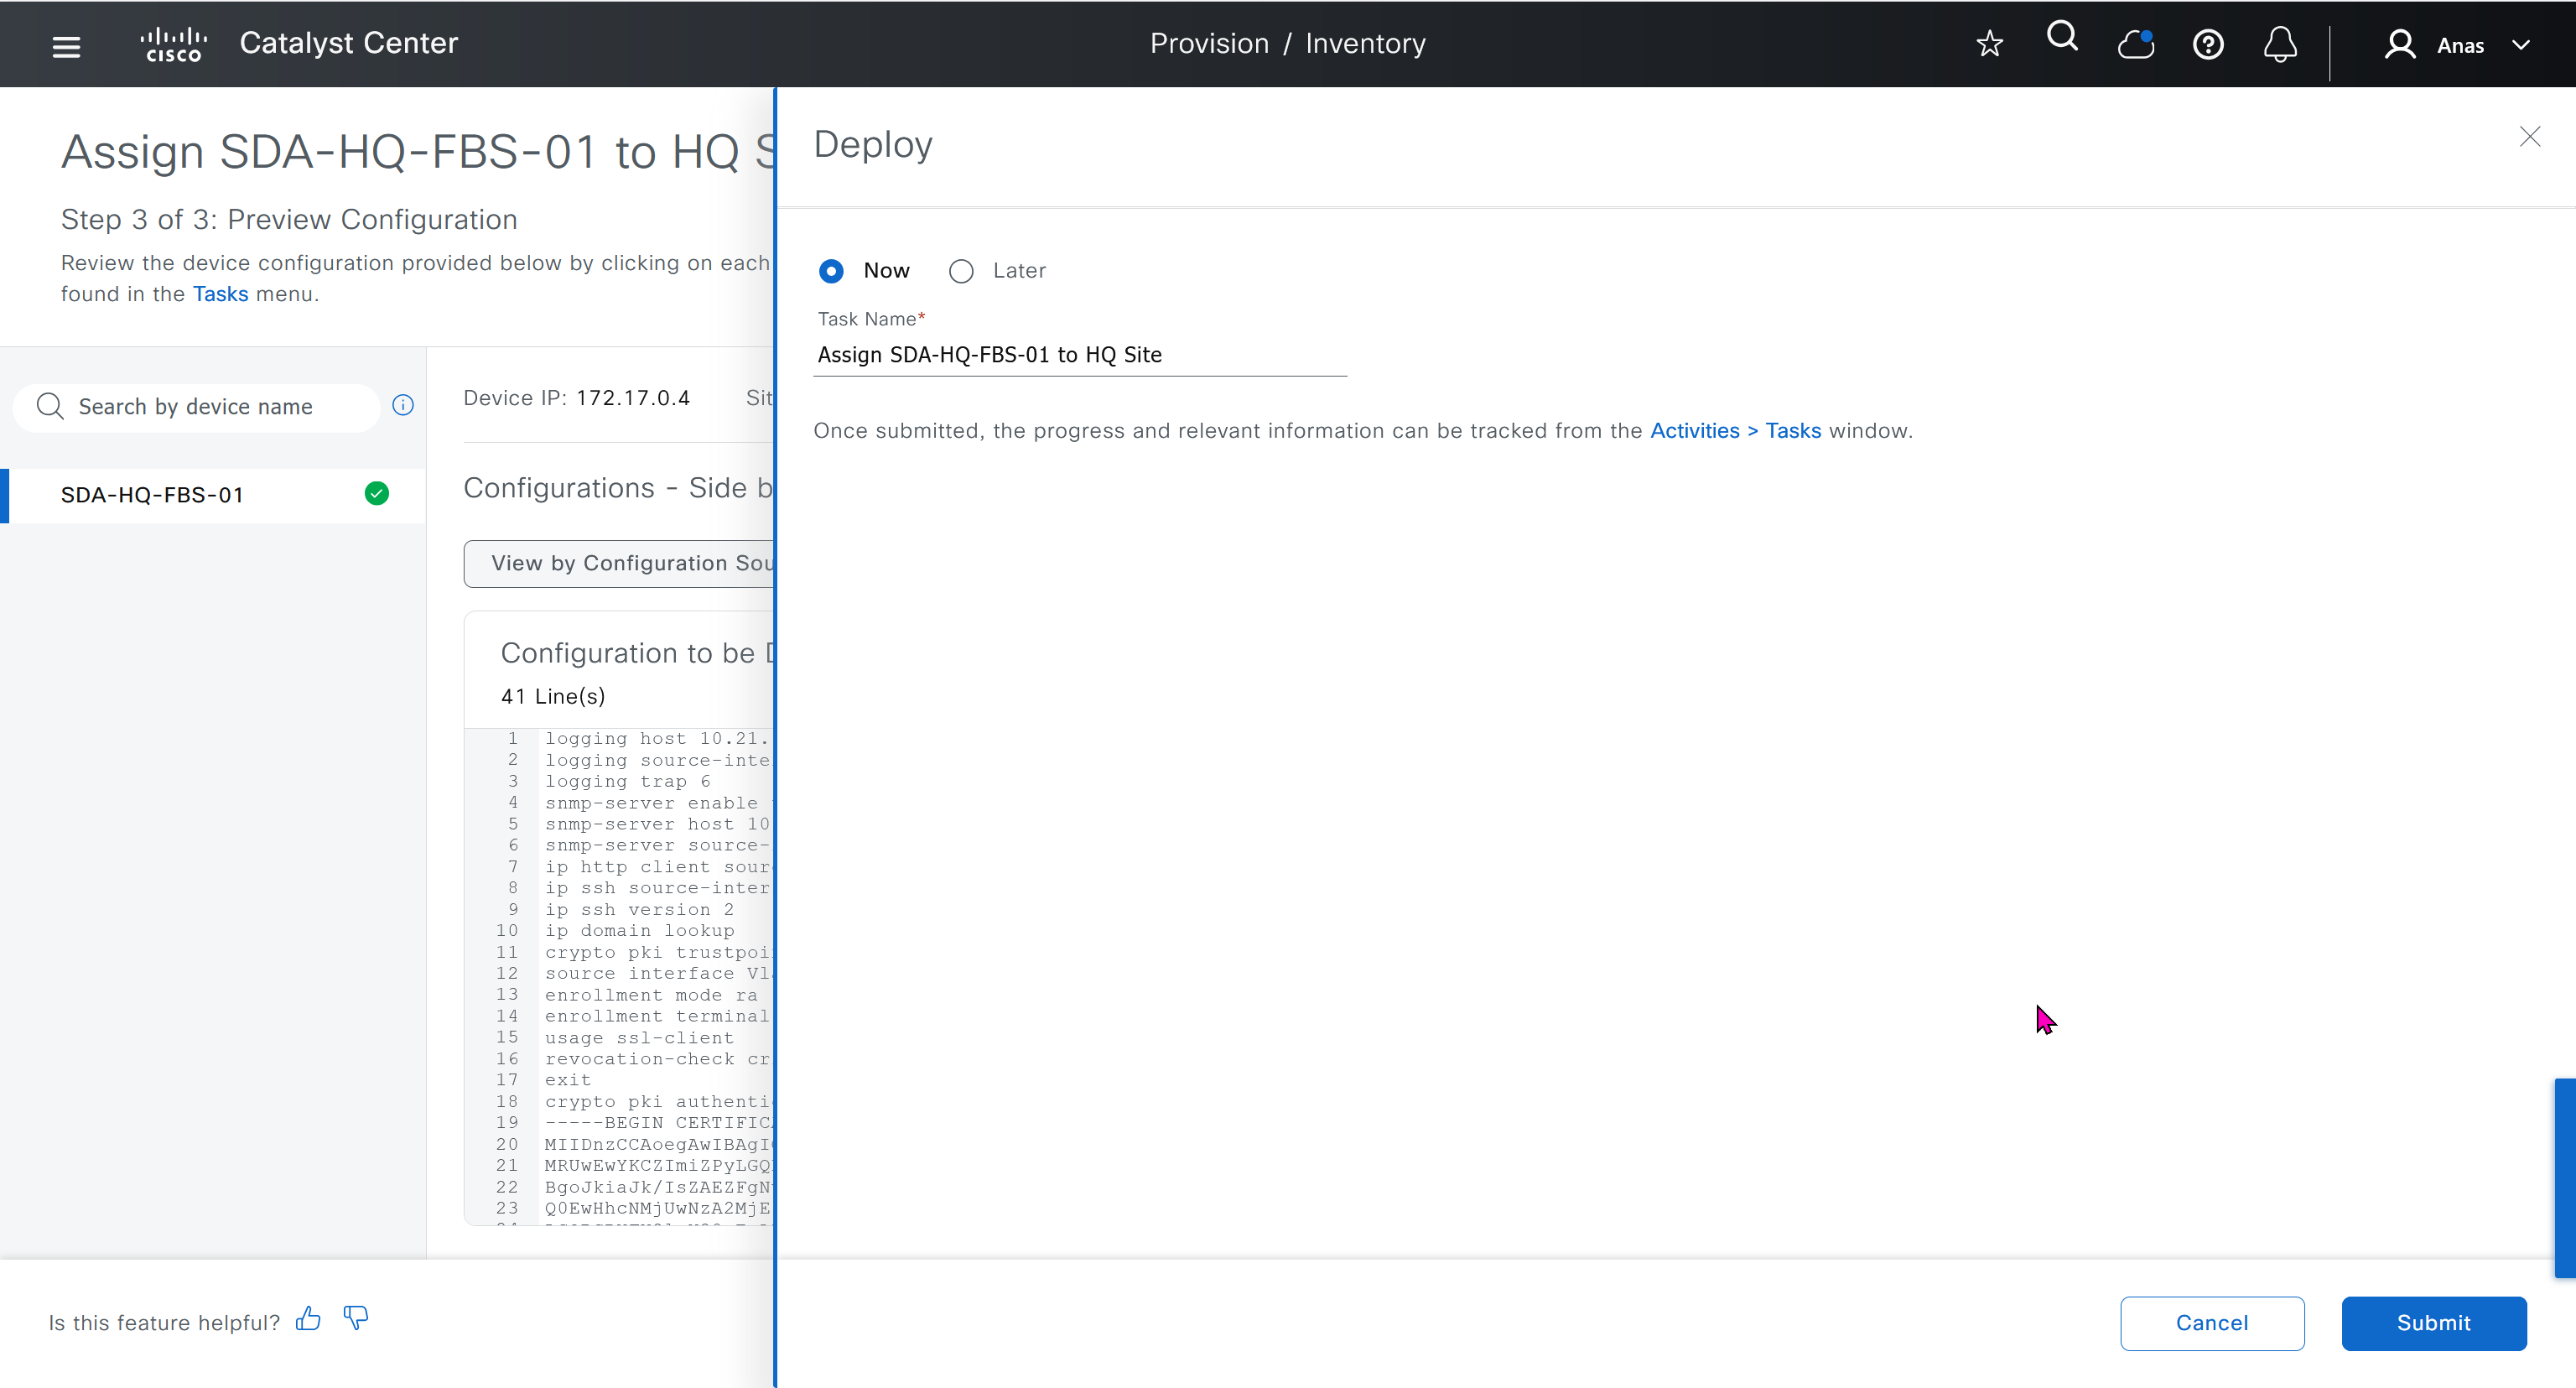
Task: Select the Later deployment option
Action: [x=961, y=271]
